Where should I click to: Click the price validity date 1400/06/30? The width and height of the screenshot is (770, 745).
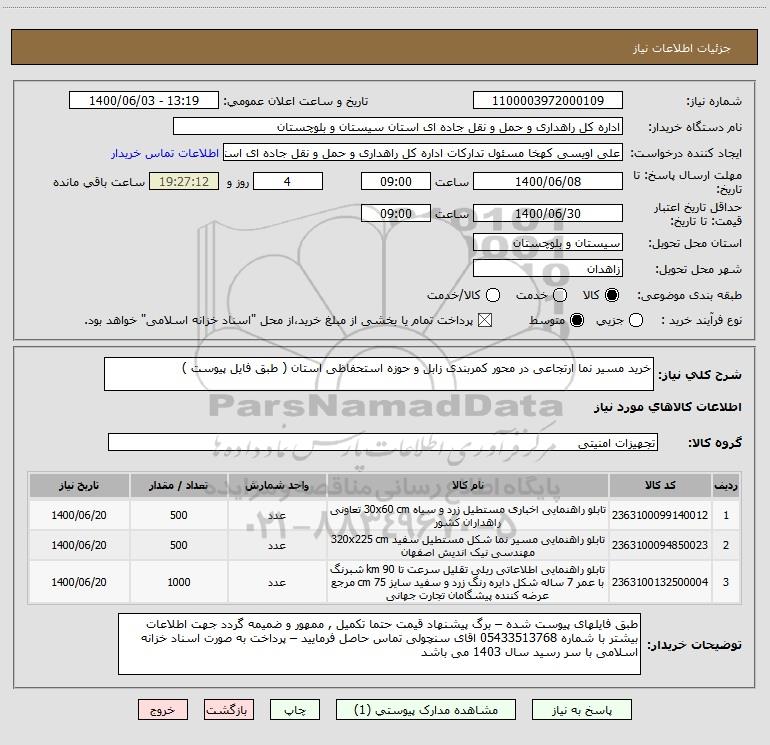pos(548,213)
